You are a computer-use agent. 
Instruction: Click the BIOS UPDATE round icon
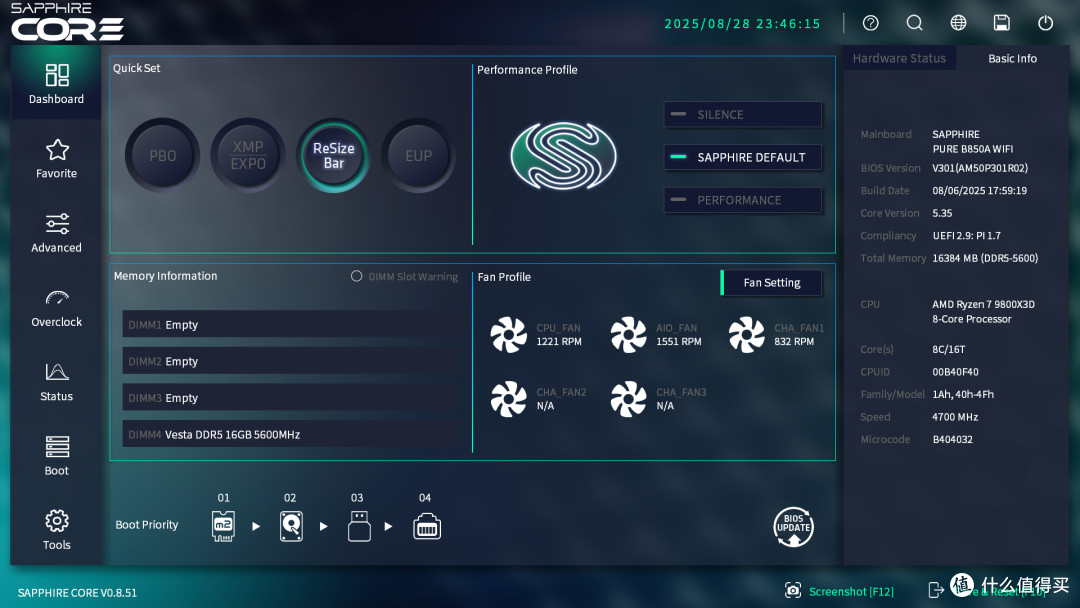click(793, 527)
